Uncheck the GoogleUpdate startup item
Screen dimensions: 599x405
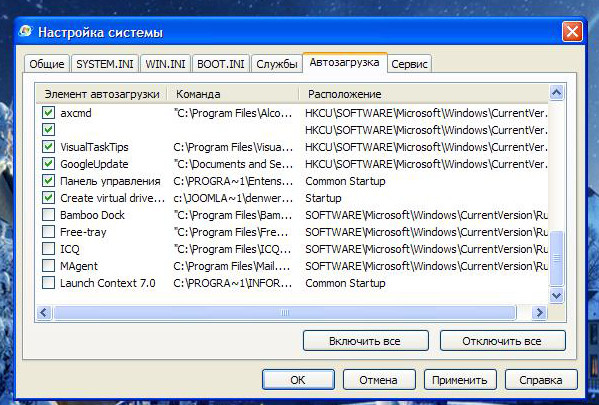[x=48, y=164]
